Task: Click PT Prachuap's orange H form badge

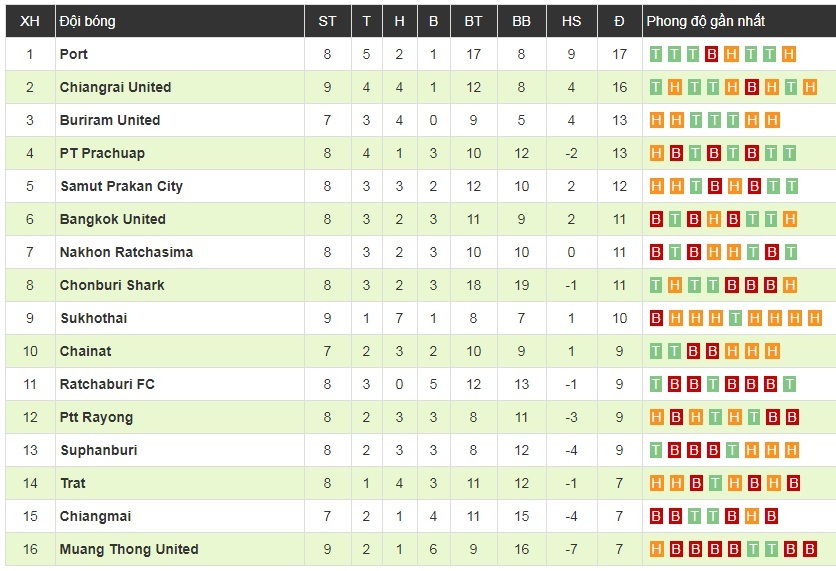Action: [x=656, y=153]
